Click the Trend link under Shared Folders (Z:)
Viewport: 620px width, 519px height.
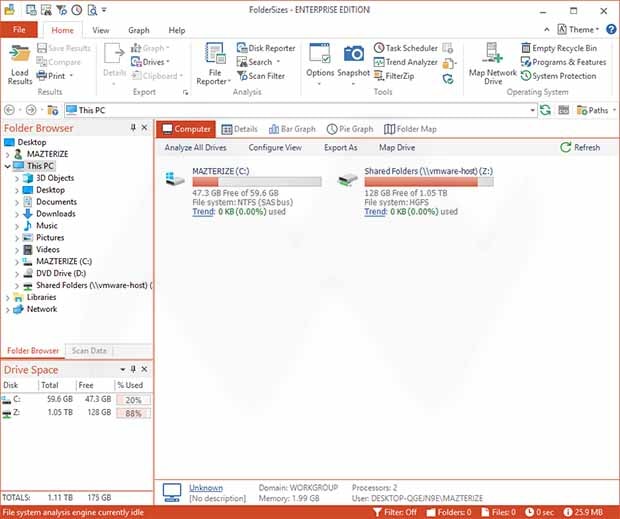375,212
